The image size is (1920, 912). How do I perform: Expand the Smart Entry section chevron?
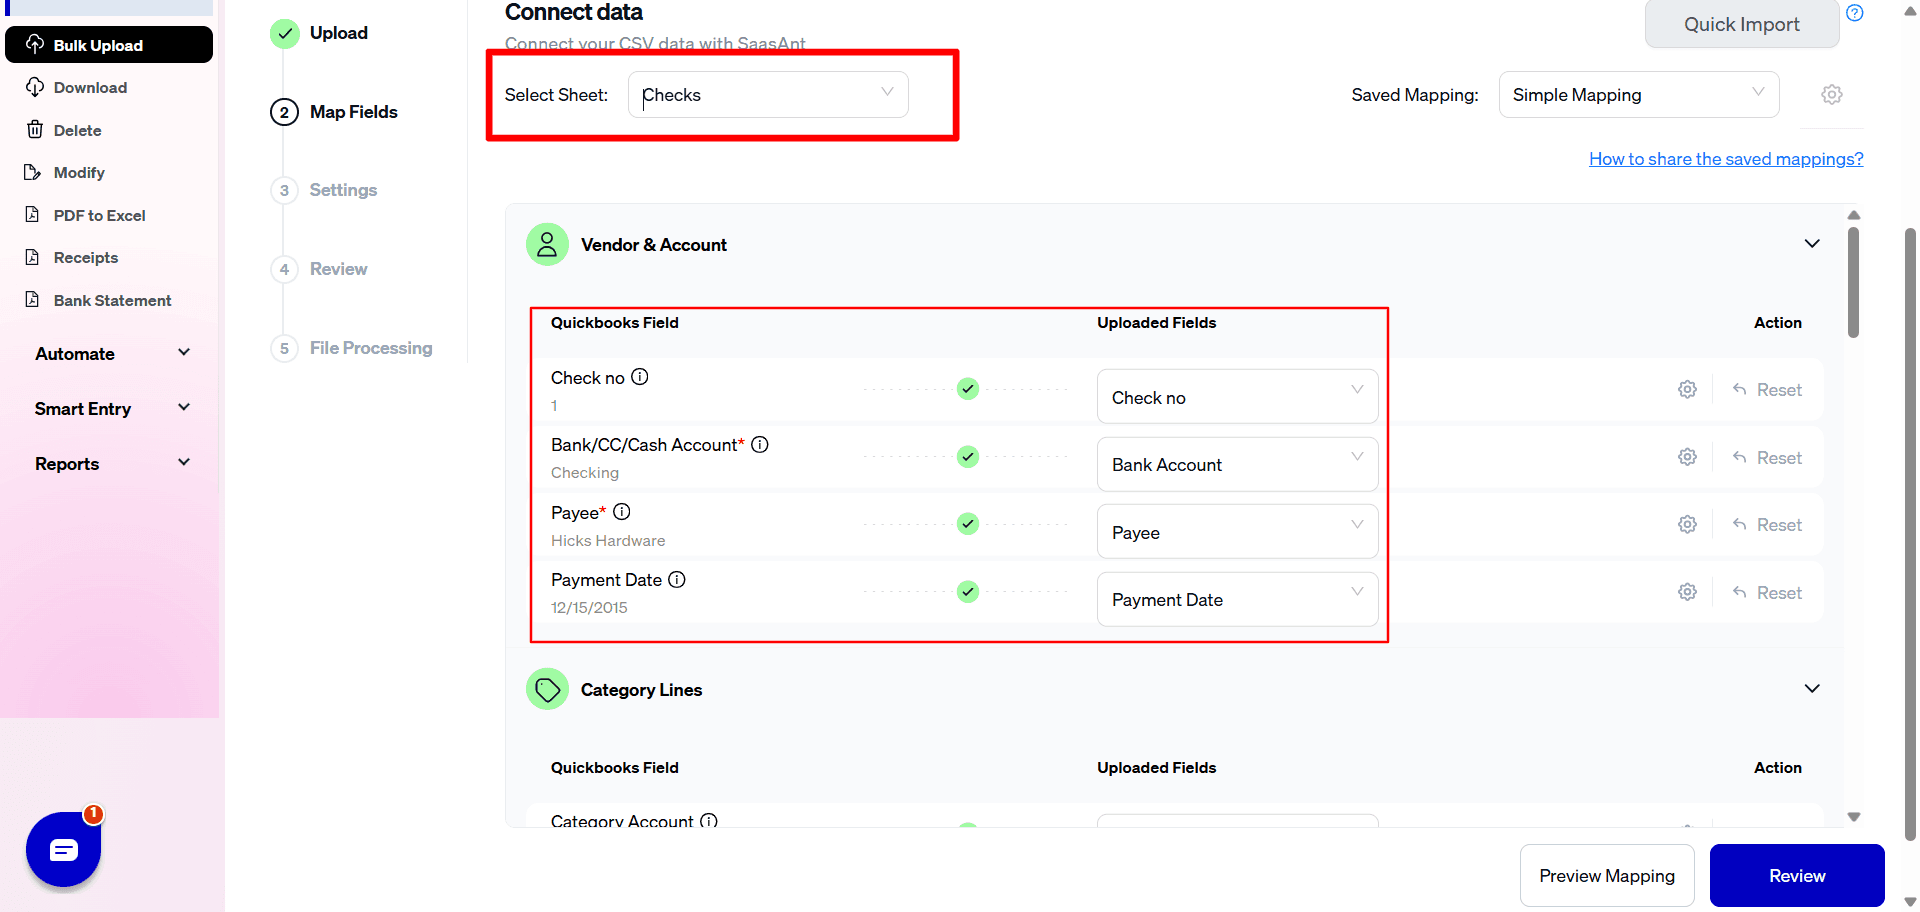pyautogui.click(x=184, y=408)
